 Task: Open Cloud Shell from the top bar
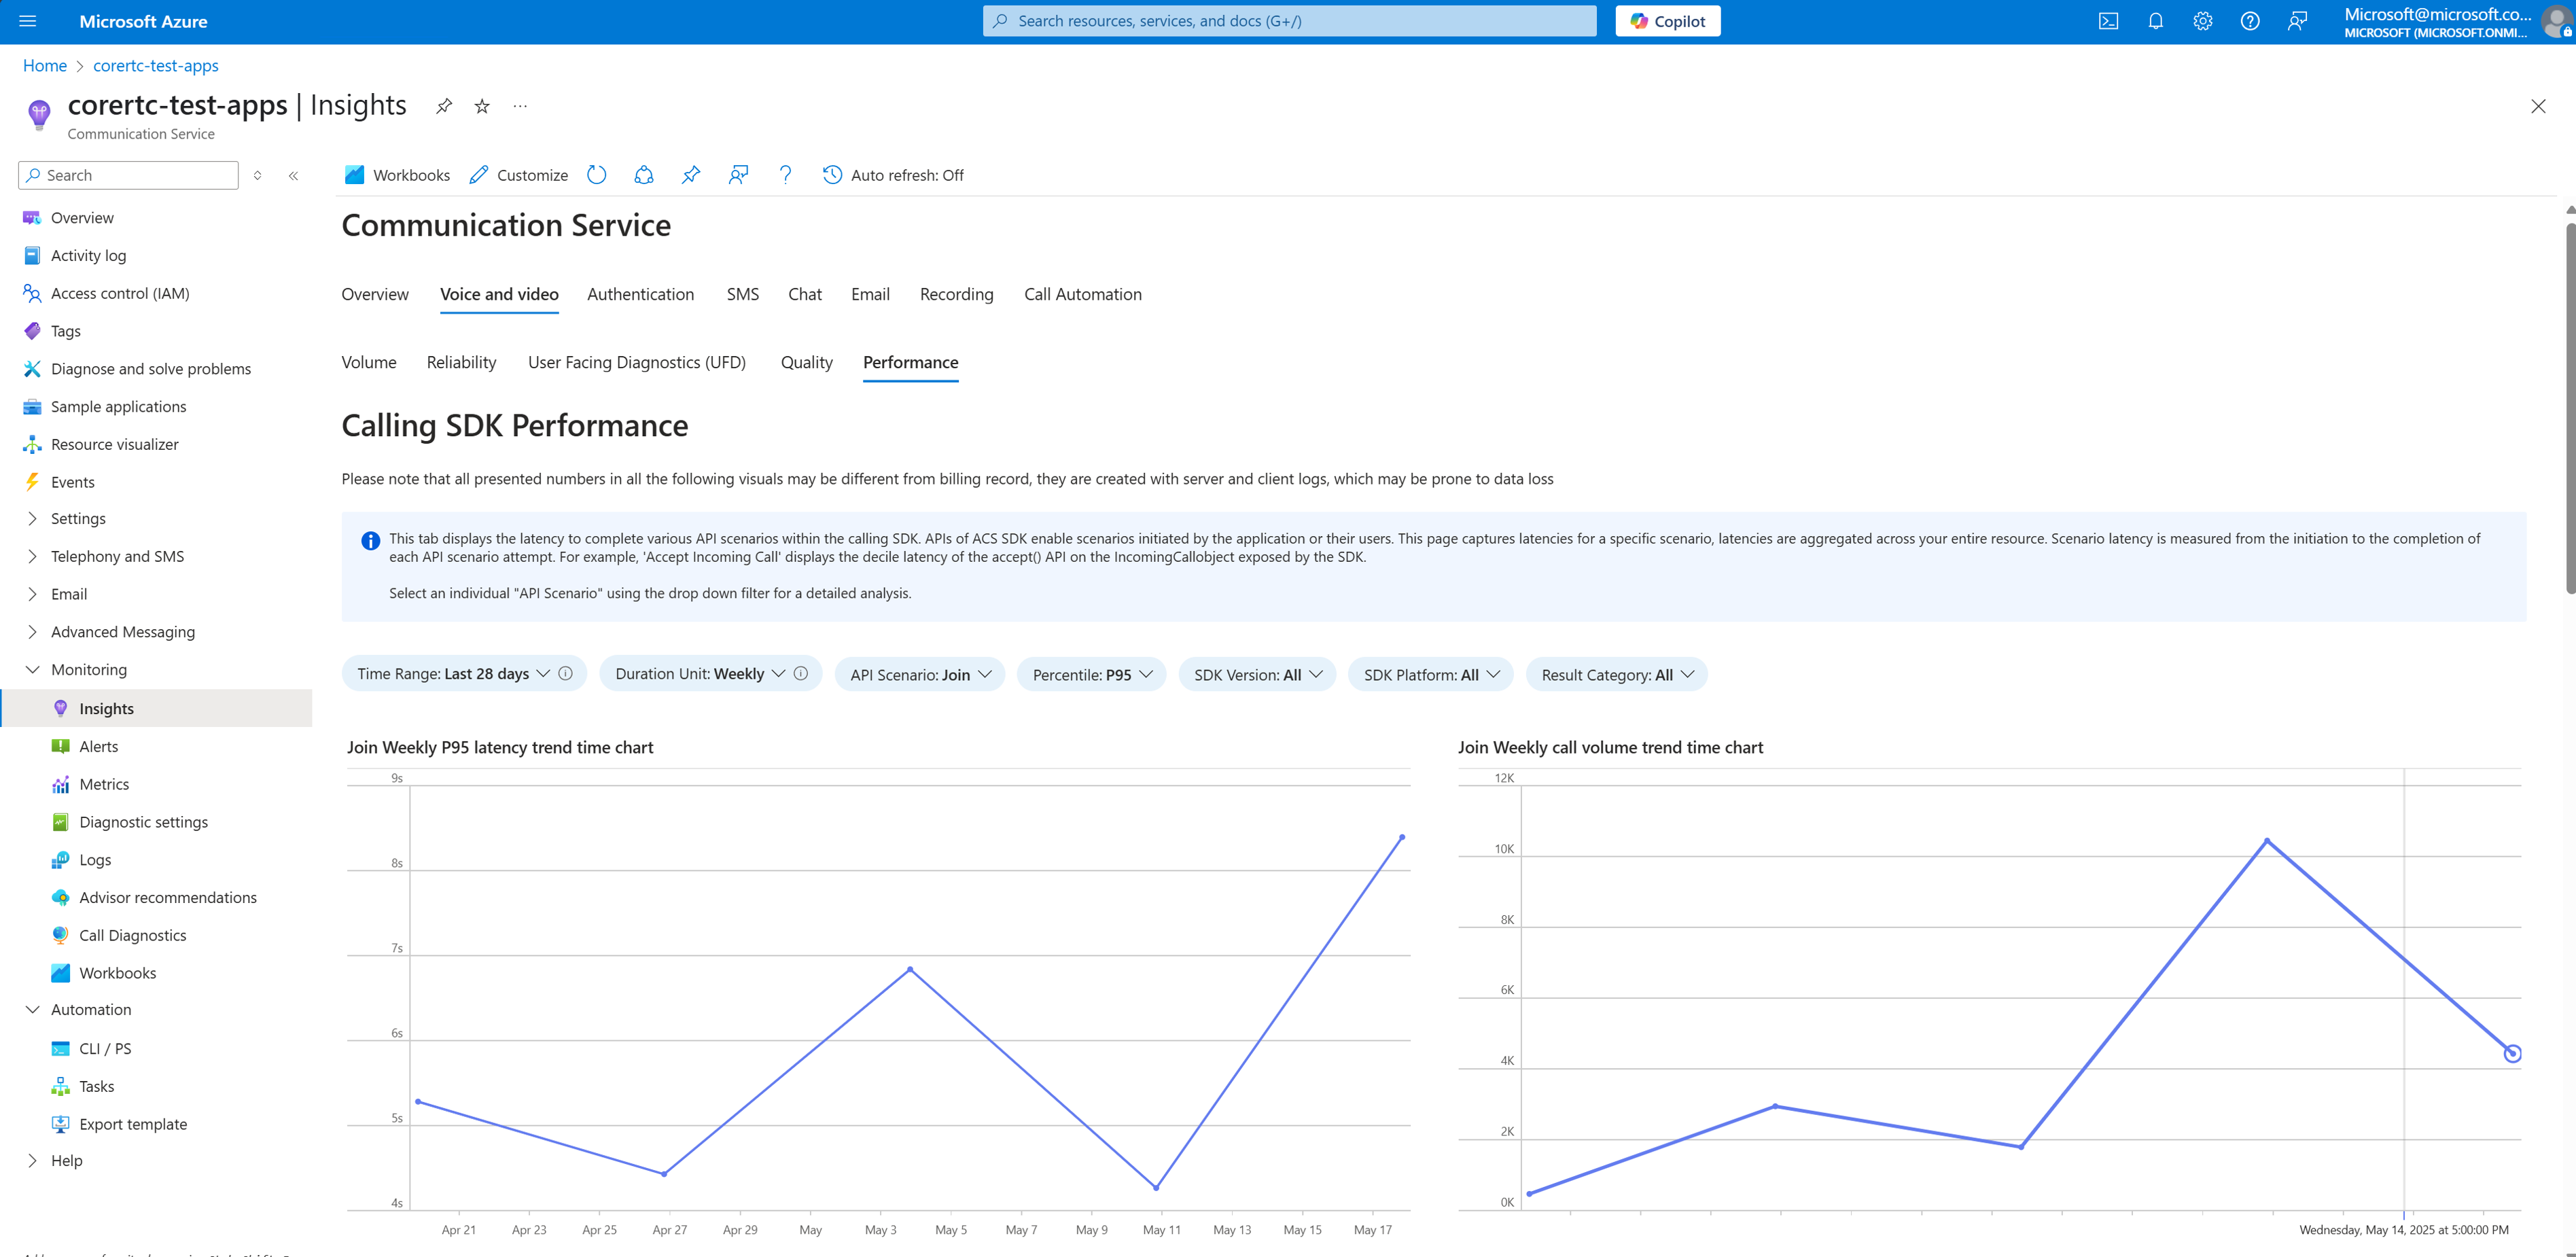tap(2108, 21)
